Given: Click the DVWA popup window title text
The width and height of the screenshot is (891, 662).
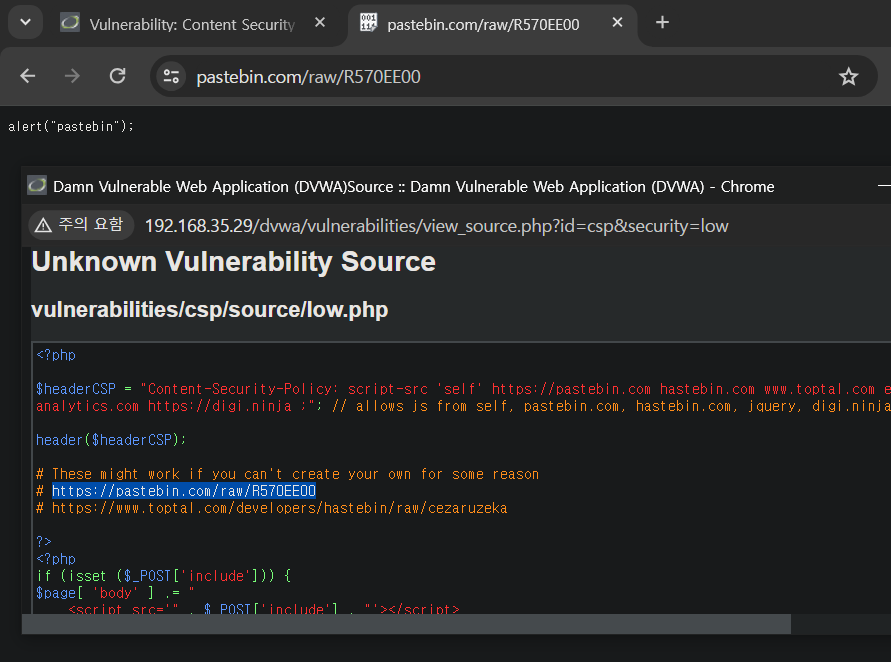Looking at the screenshot, I should [413, 186].
